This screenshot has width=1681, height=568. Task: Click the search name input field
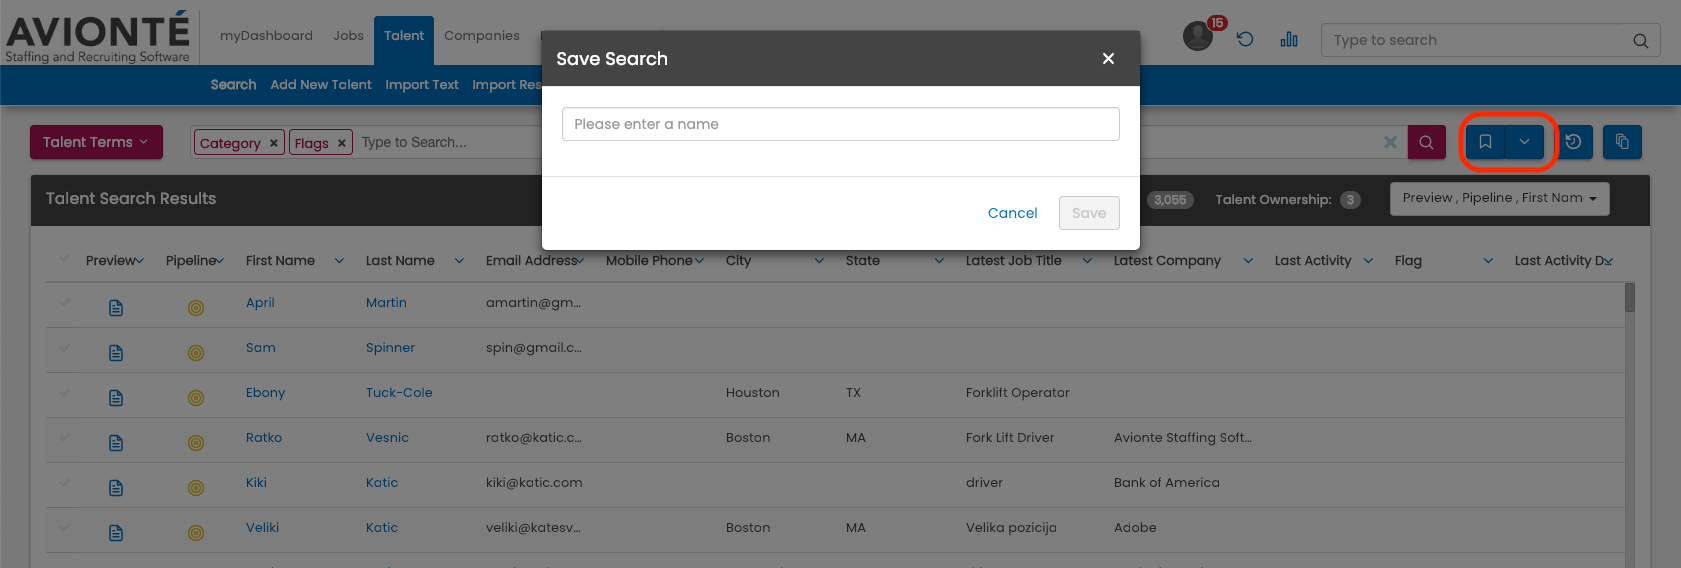[840, 124]
